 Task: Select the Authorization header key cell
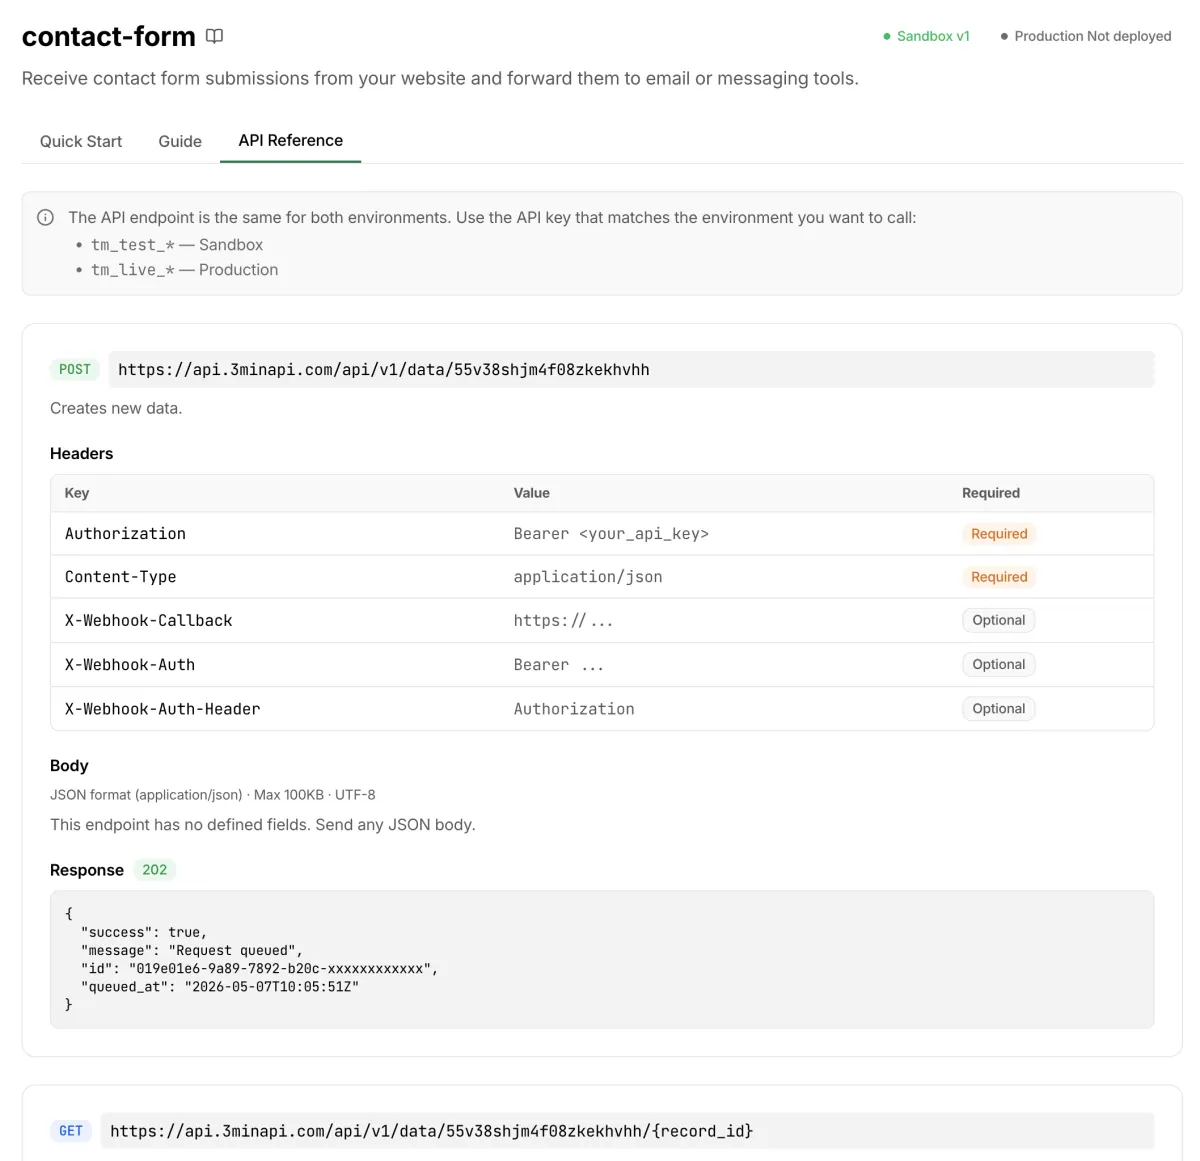point(125,534)
